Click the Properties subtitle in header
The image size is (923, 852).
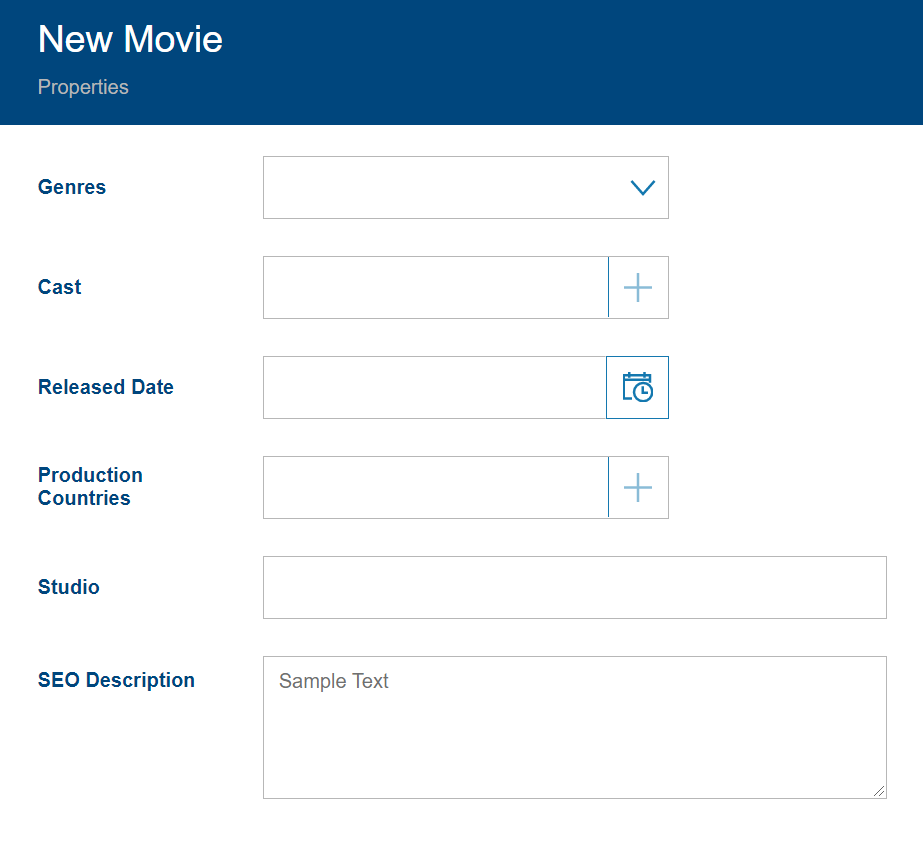[x=83, y=88]
